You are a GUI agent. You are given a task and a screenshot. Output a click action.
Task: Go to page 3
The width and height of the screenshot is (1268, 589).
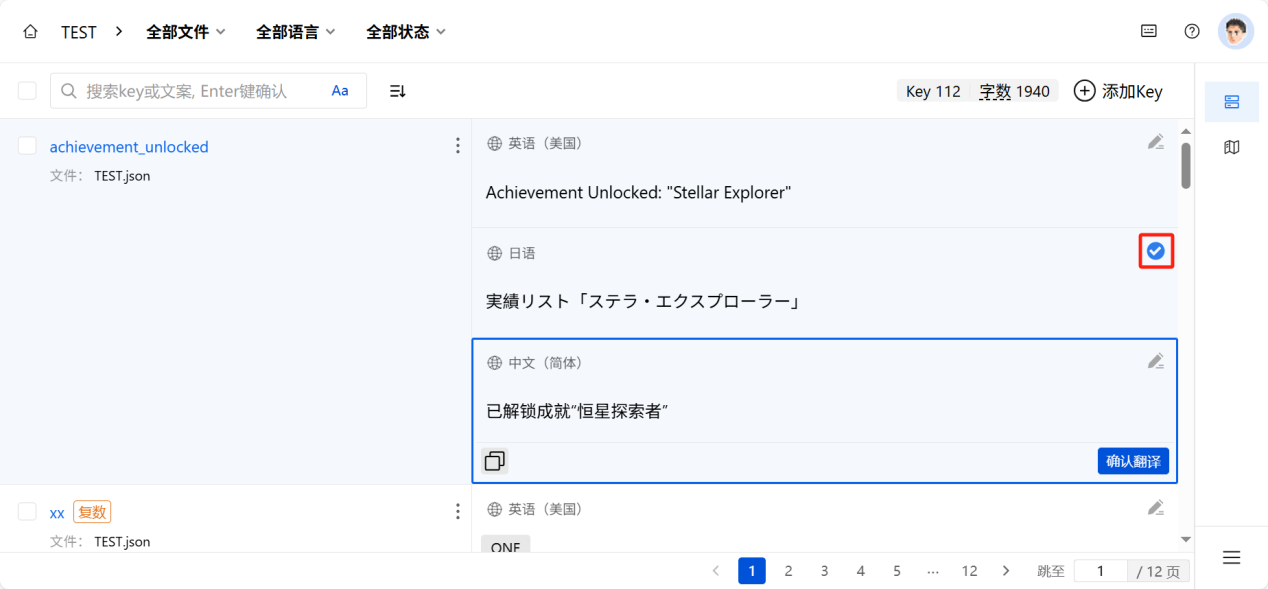(824, 571)
